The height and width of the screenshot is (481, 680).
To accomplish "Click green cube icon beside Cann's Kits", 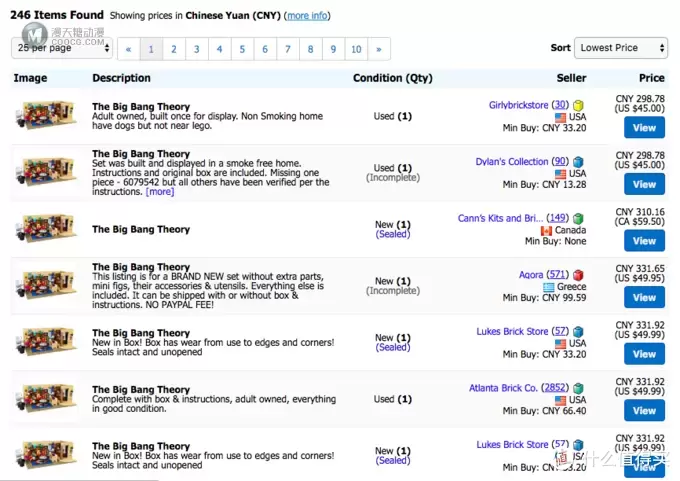I will pos(578,219).
